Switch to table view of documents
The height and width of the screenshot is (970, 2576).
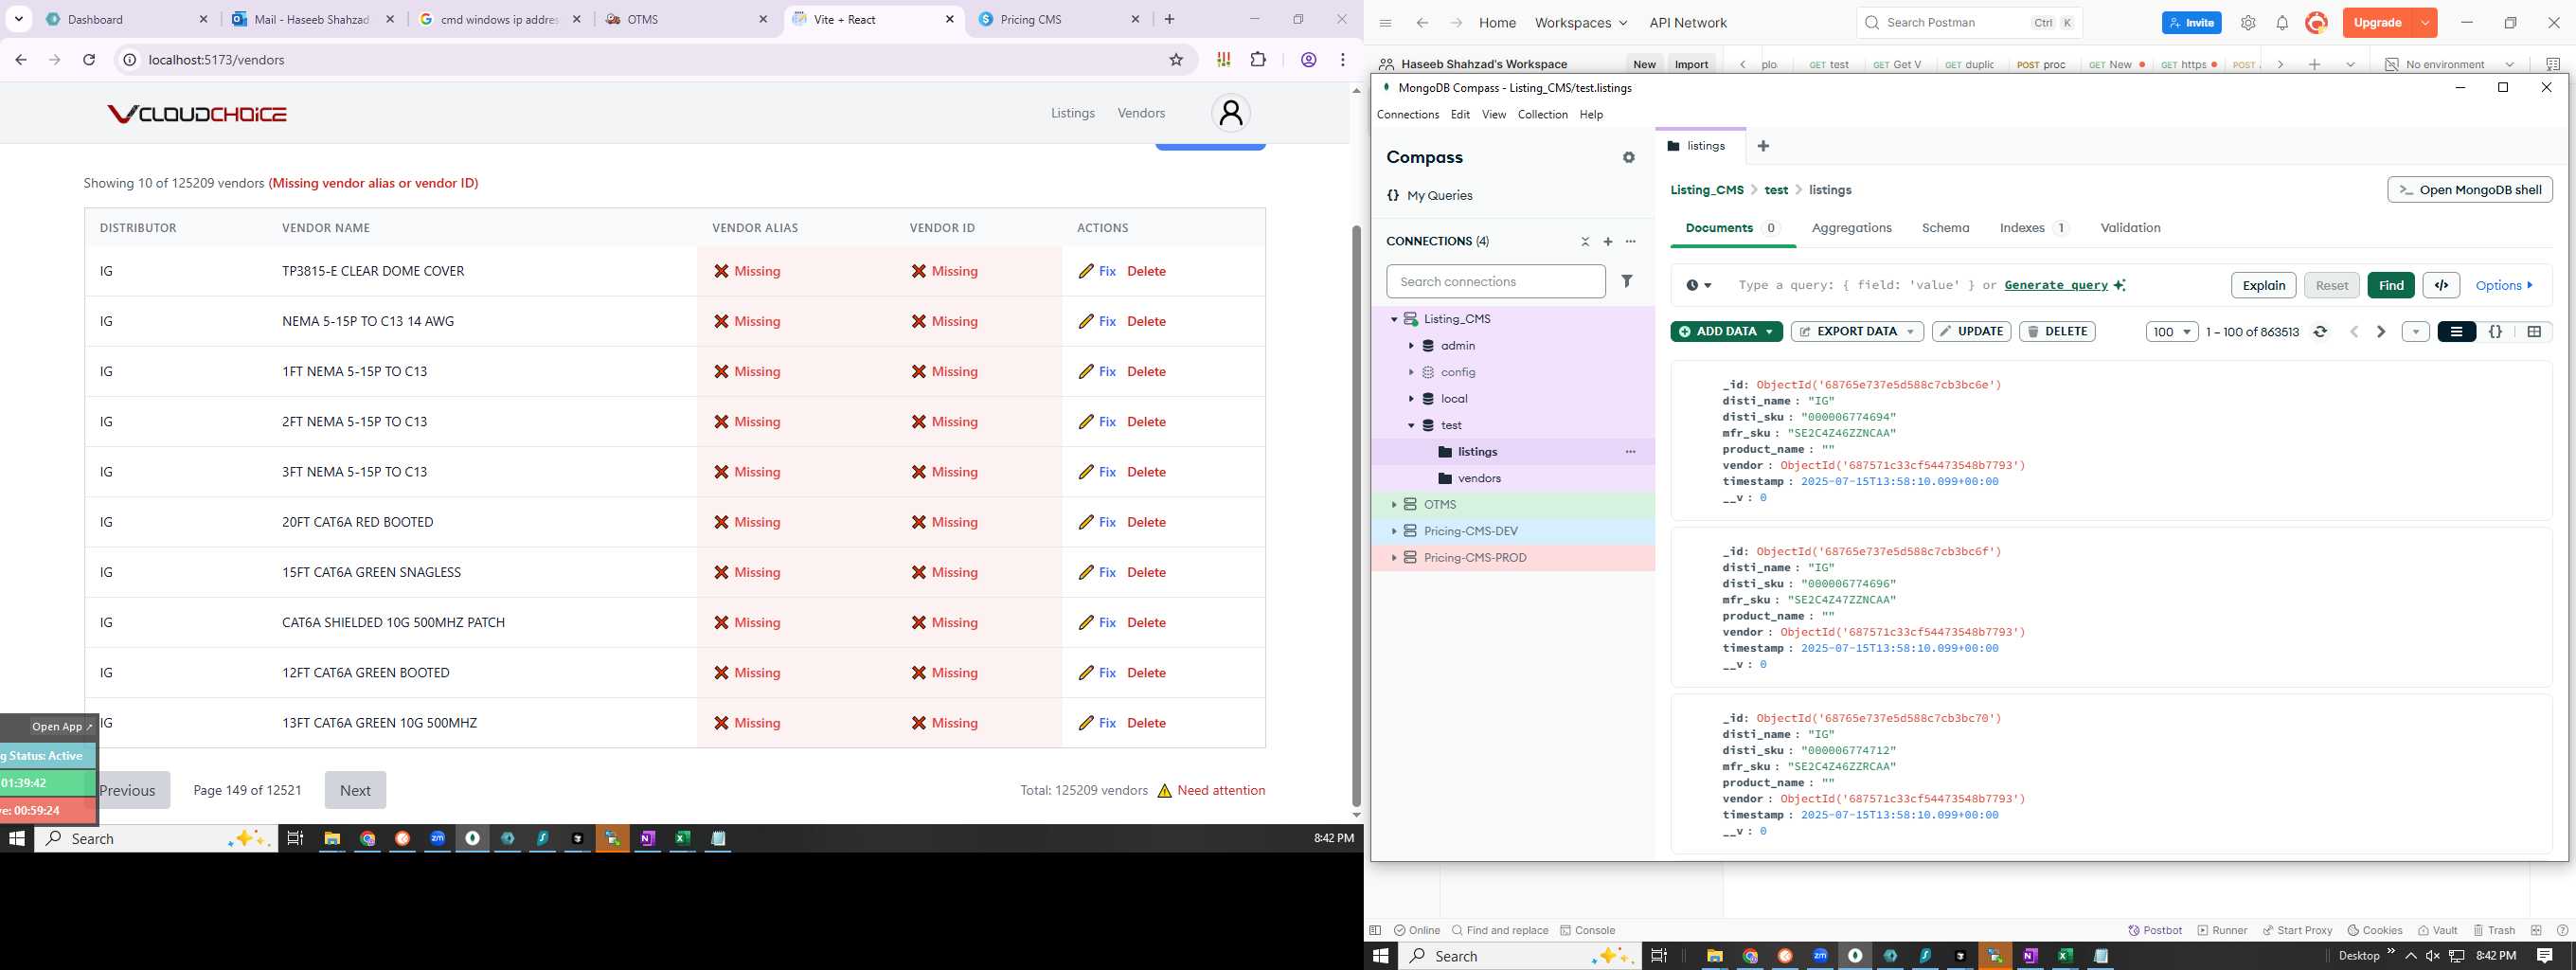tap(2534, 332)
